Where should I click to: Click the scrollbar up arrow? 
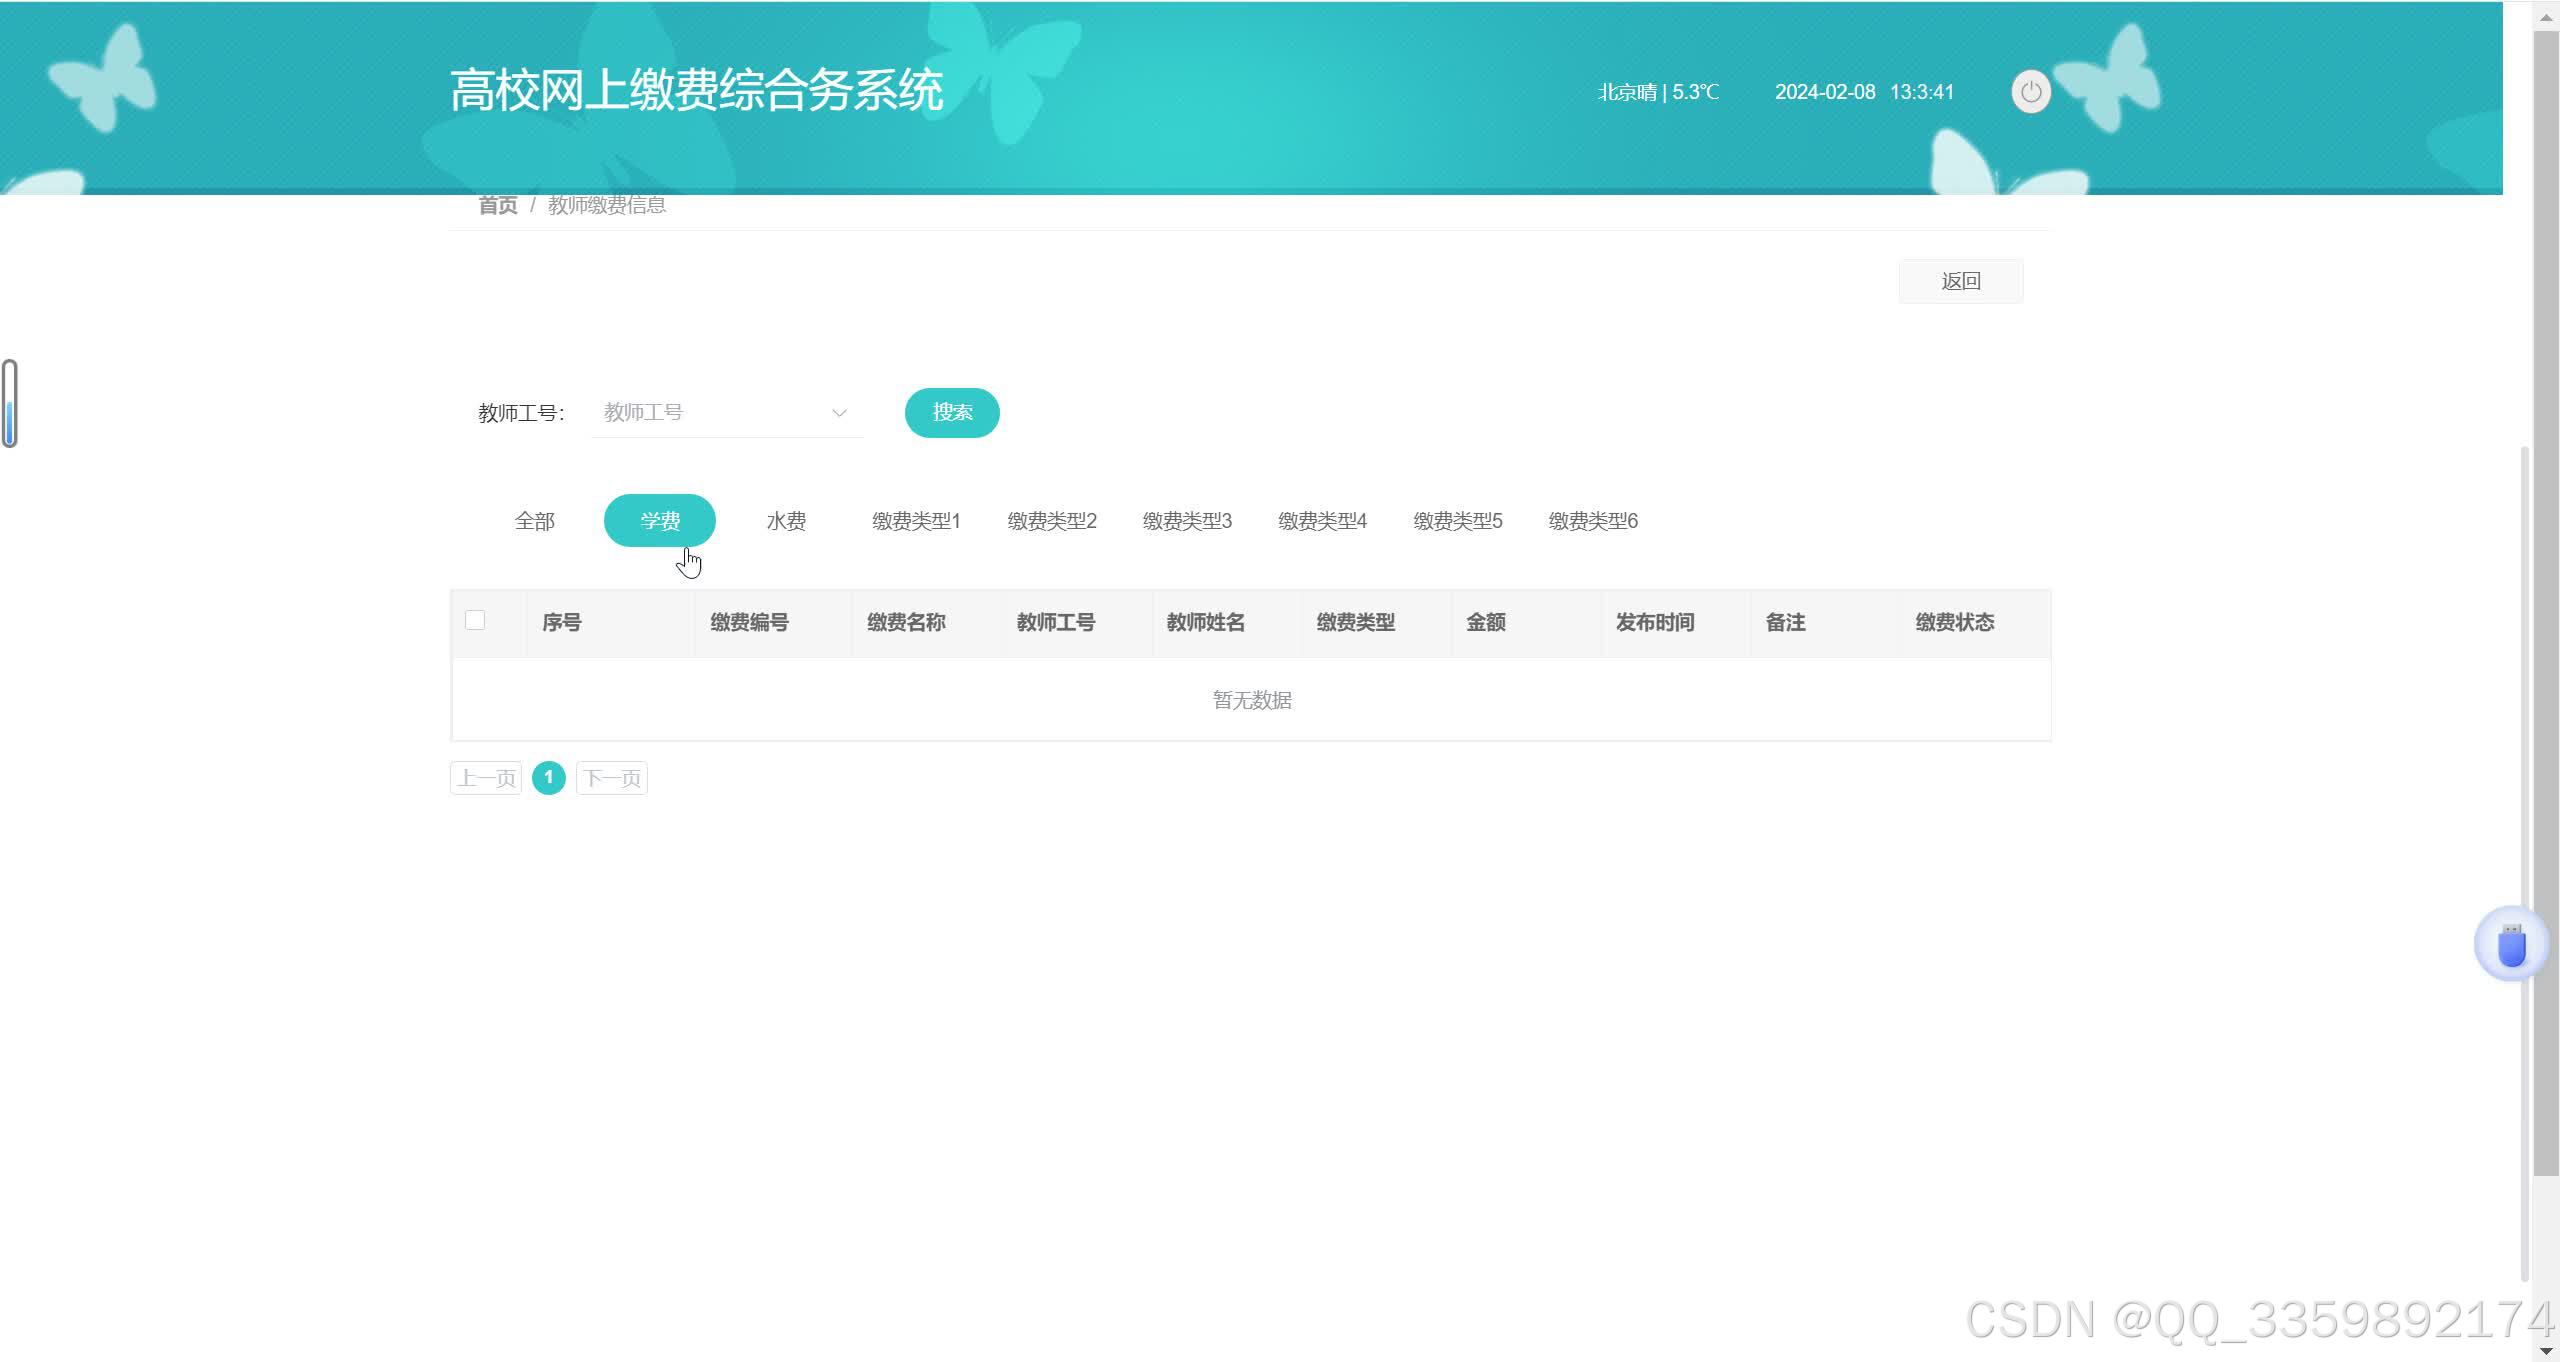[2546, 16]
